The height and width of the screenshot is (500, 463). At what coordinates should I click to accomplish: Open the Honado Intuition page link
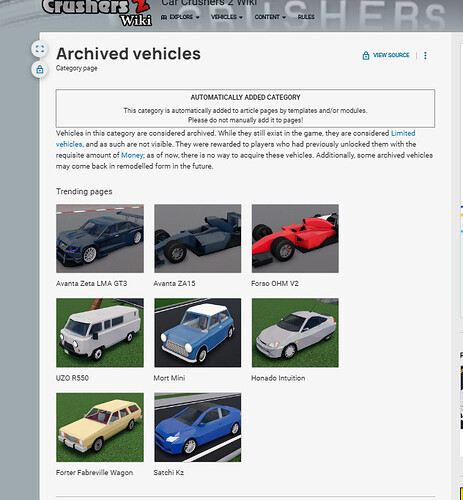point(278,378)
